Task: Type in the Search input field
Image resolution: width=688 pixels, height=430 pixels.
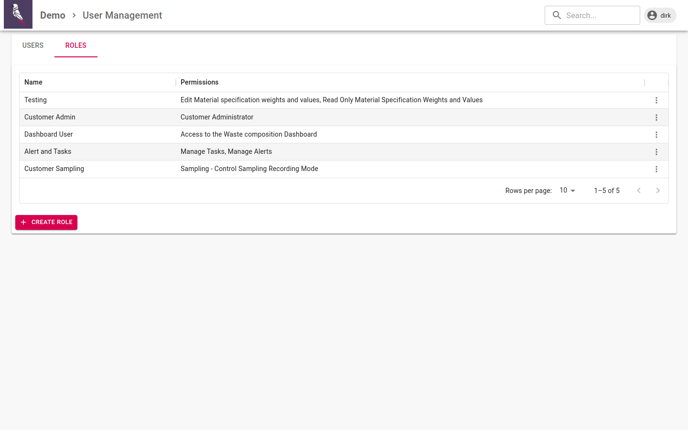Action: (600, 15)
